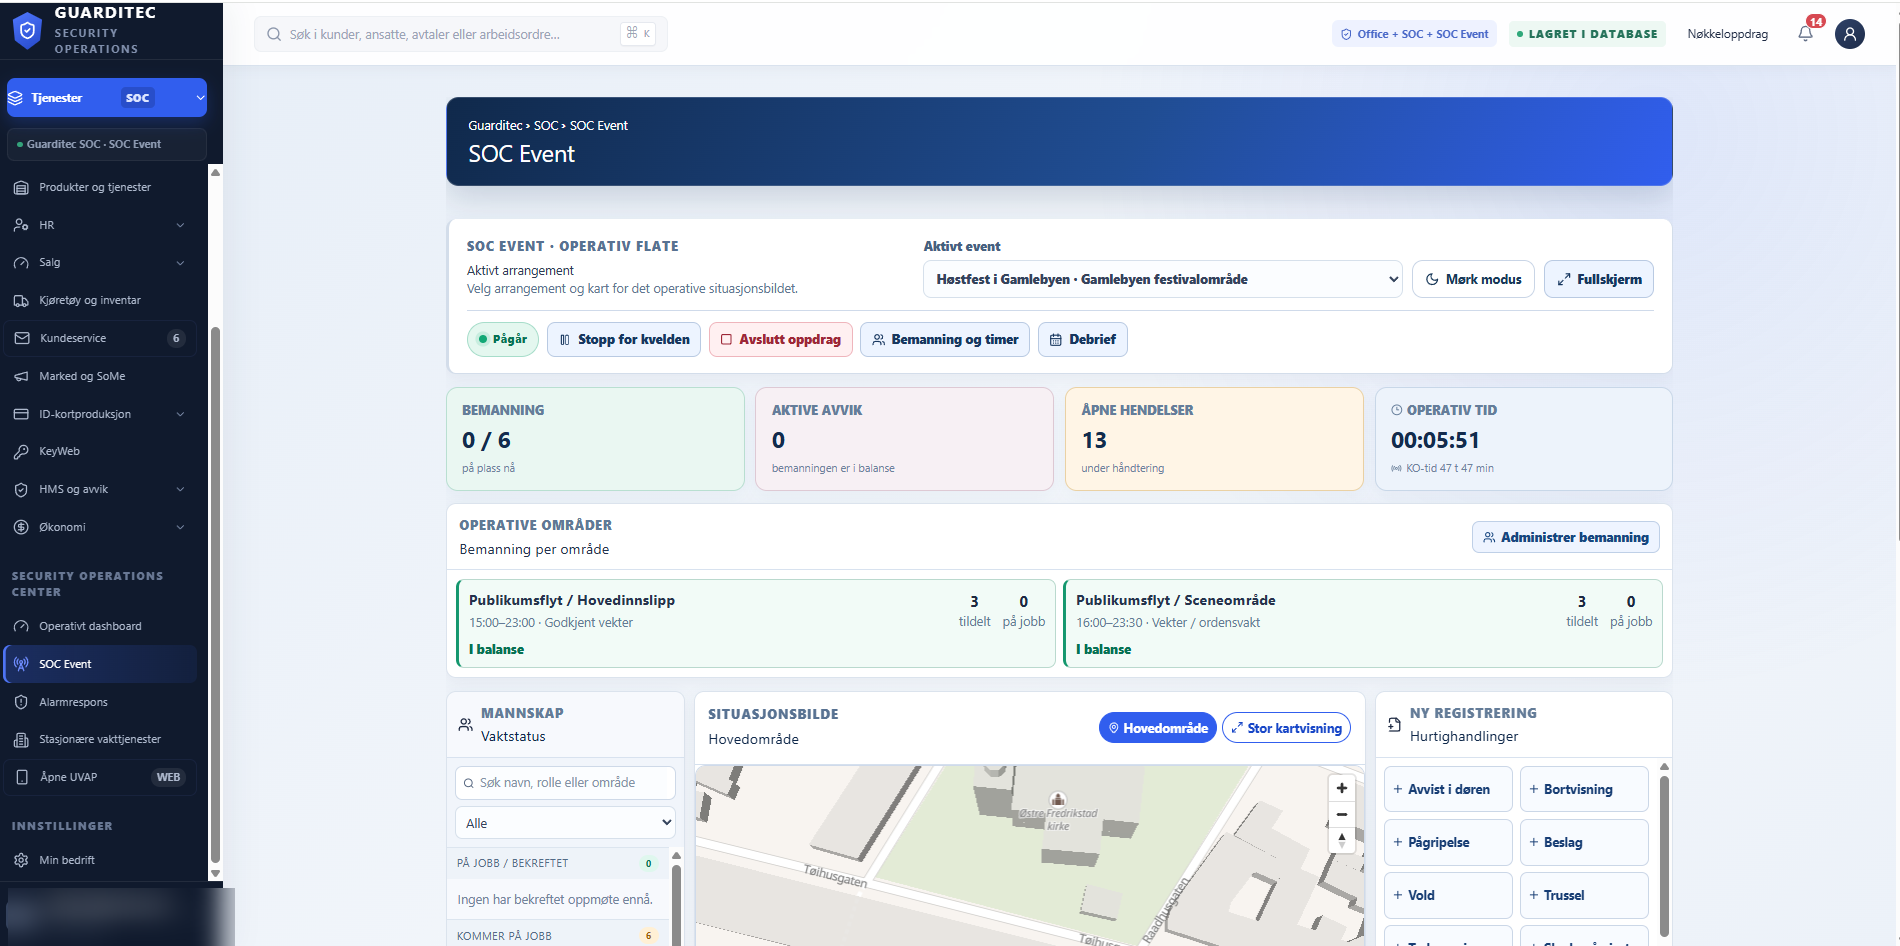The image size is (1900, 946).
Task: Expand the ID-kortproduksjon chevron
Action: tap(181, 414)
